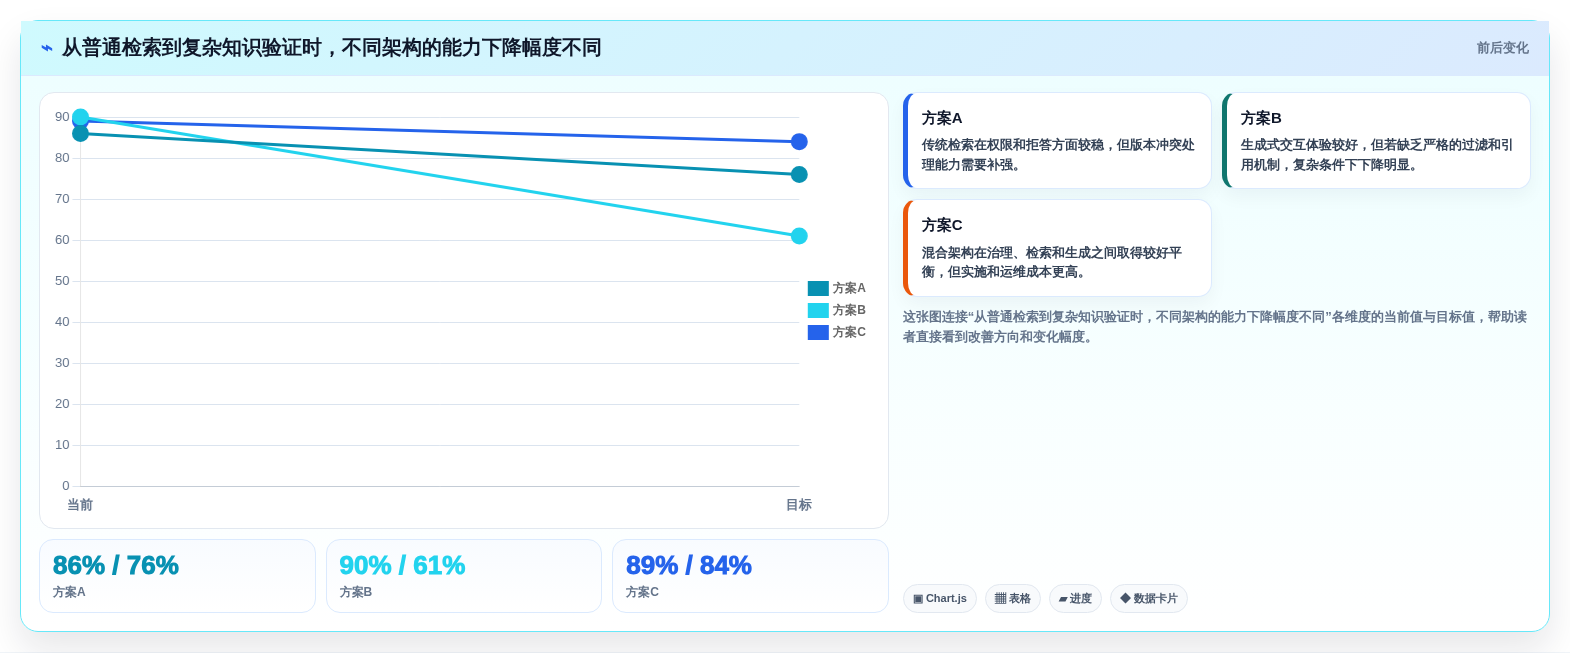Click the 当前 axis label
1570x653 pixels.
(80, 505)
